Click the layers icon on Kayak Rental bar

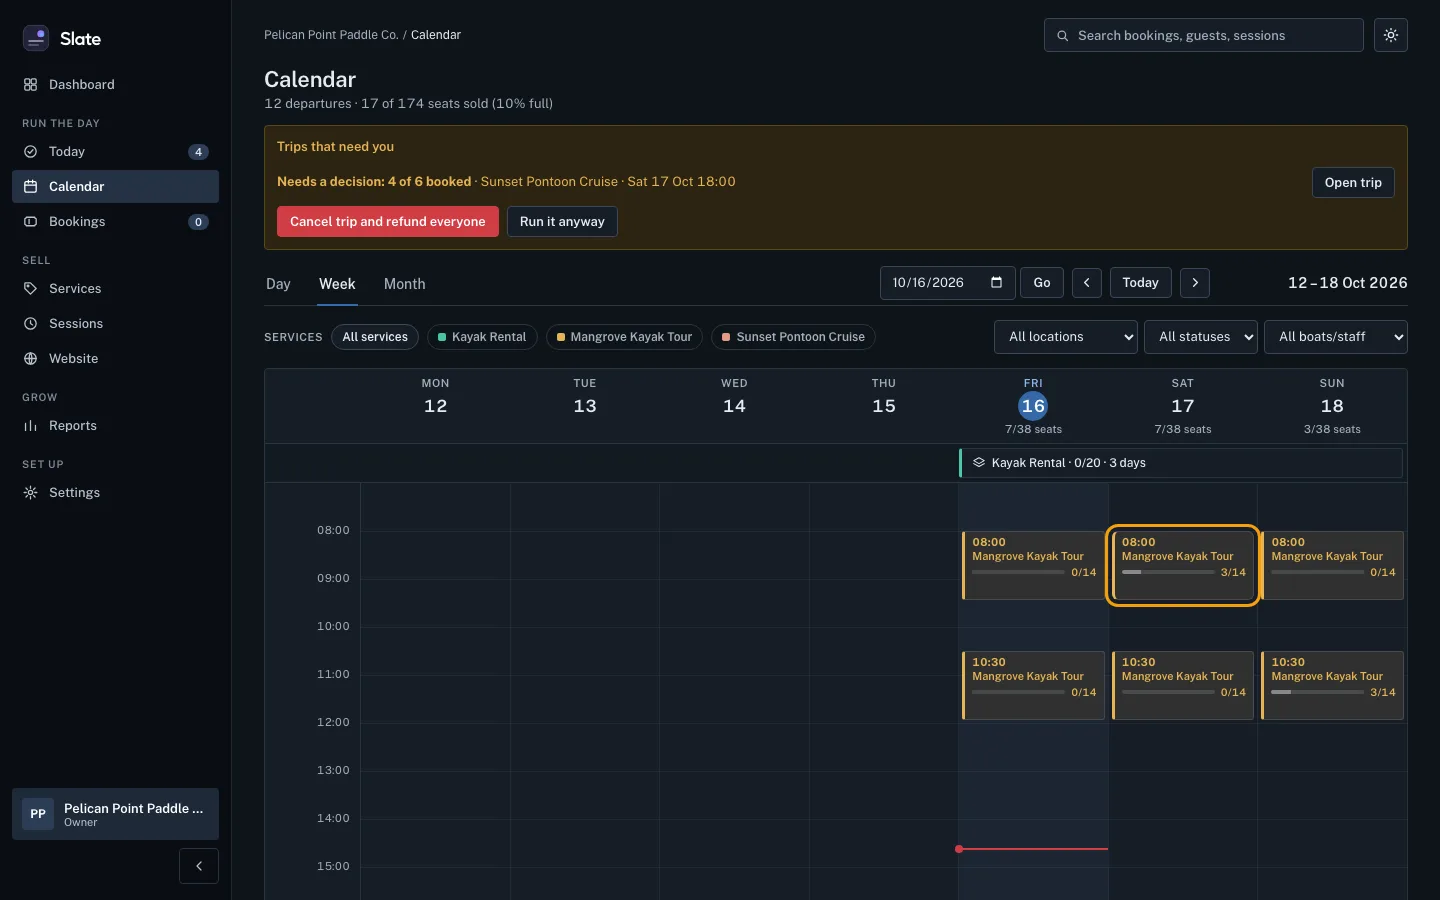pyautogui.click(x=979, y=463)
